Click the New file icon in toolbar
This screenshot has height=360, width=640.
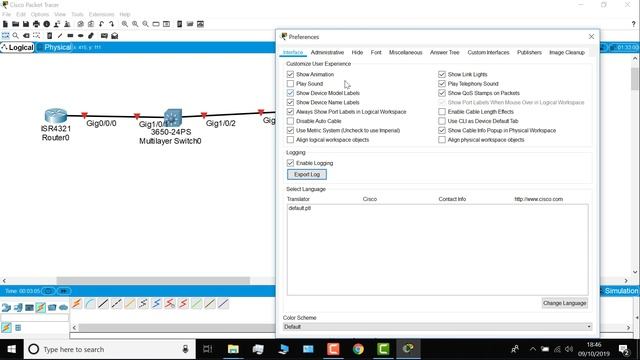pos(5,24)
